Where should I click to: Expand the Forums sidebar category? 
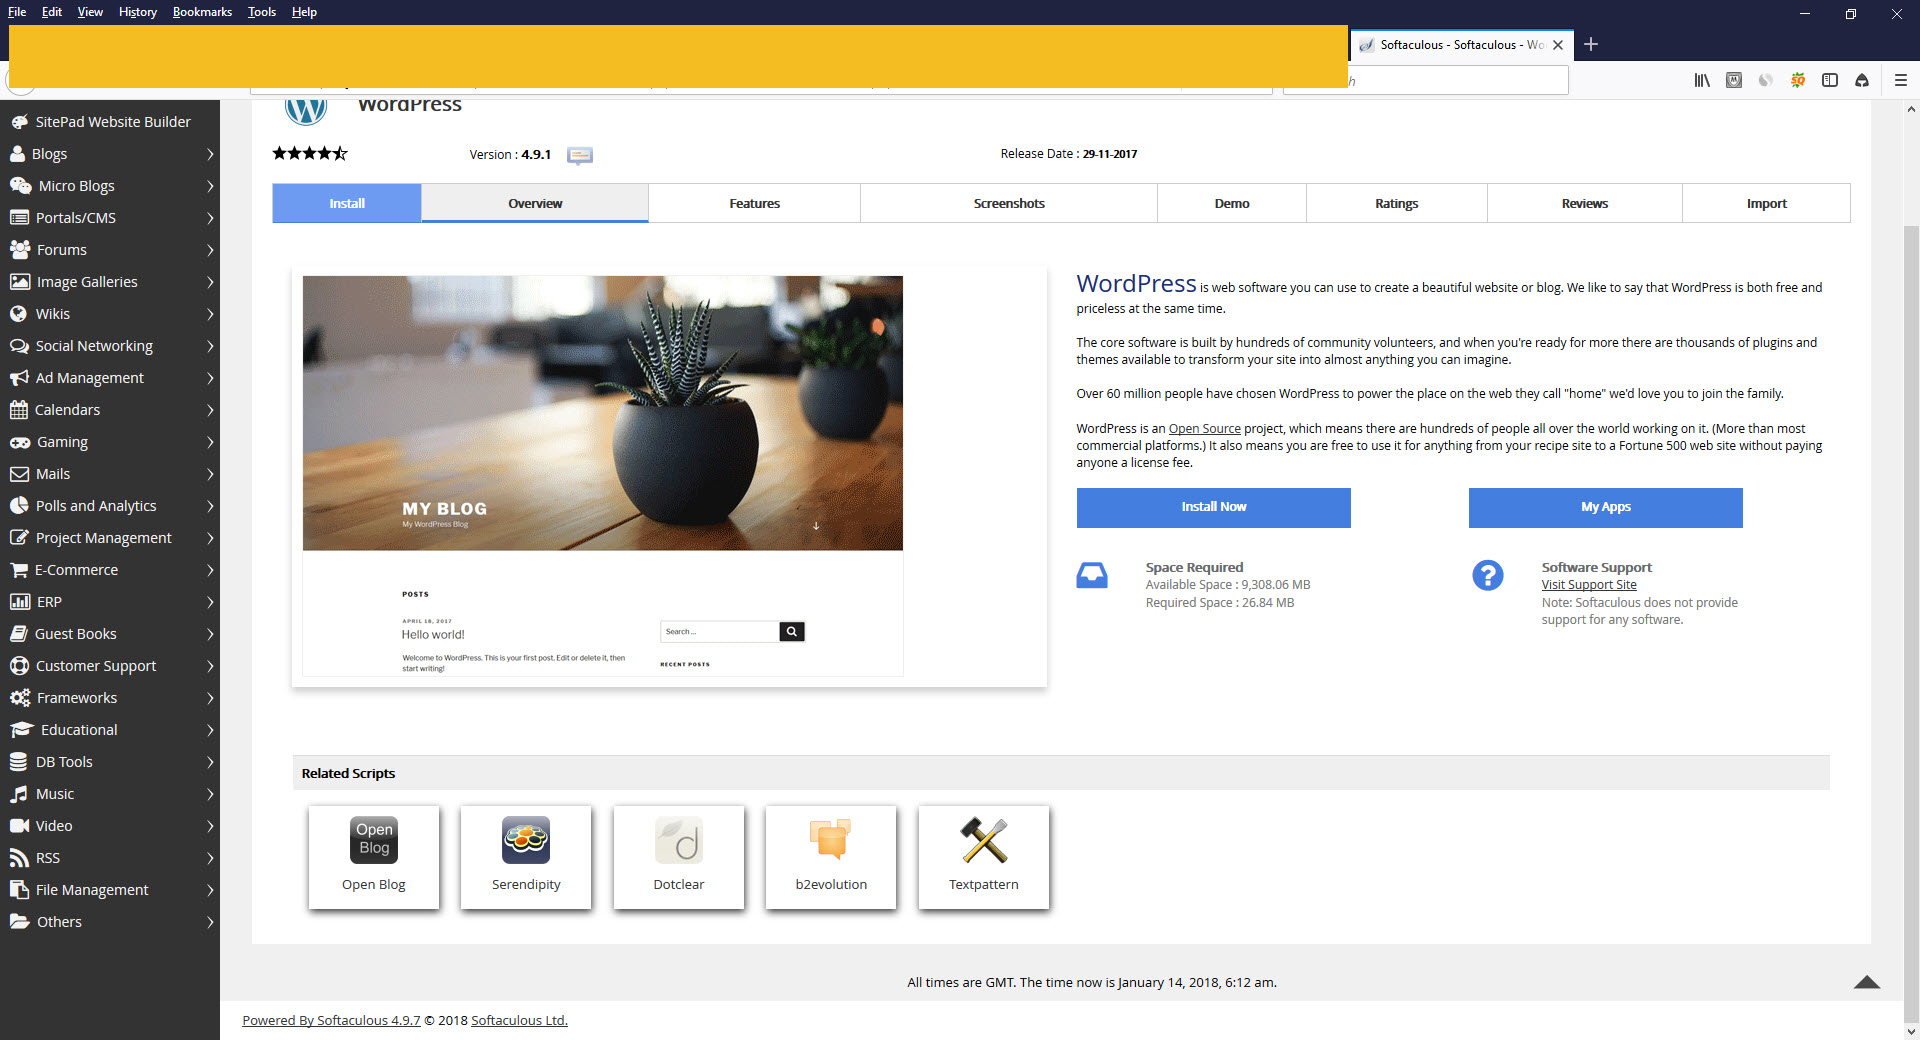(110, 250)
